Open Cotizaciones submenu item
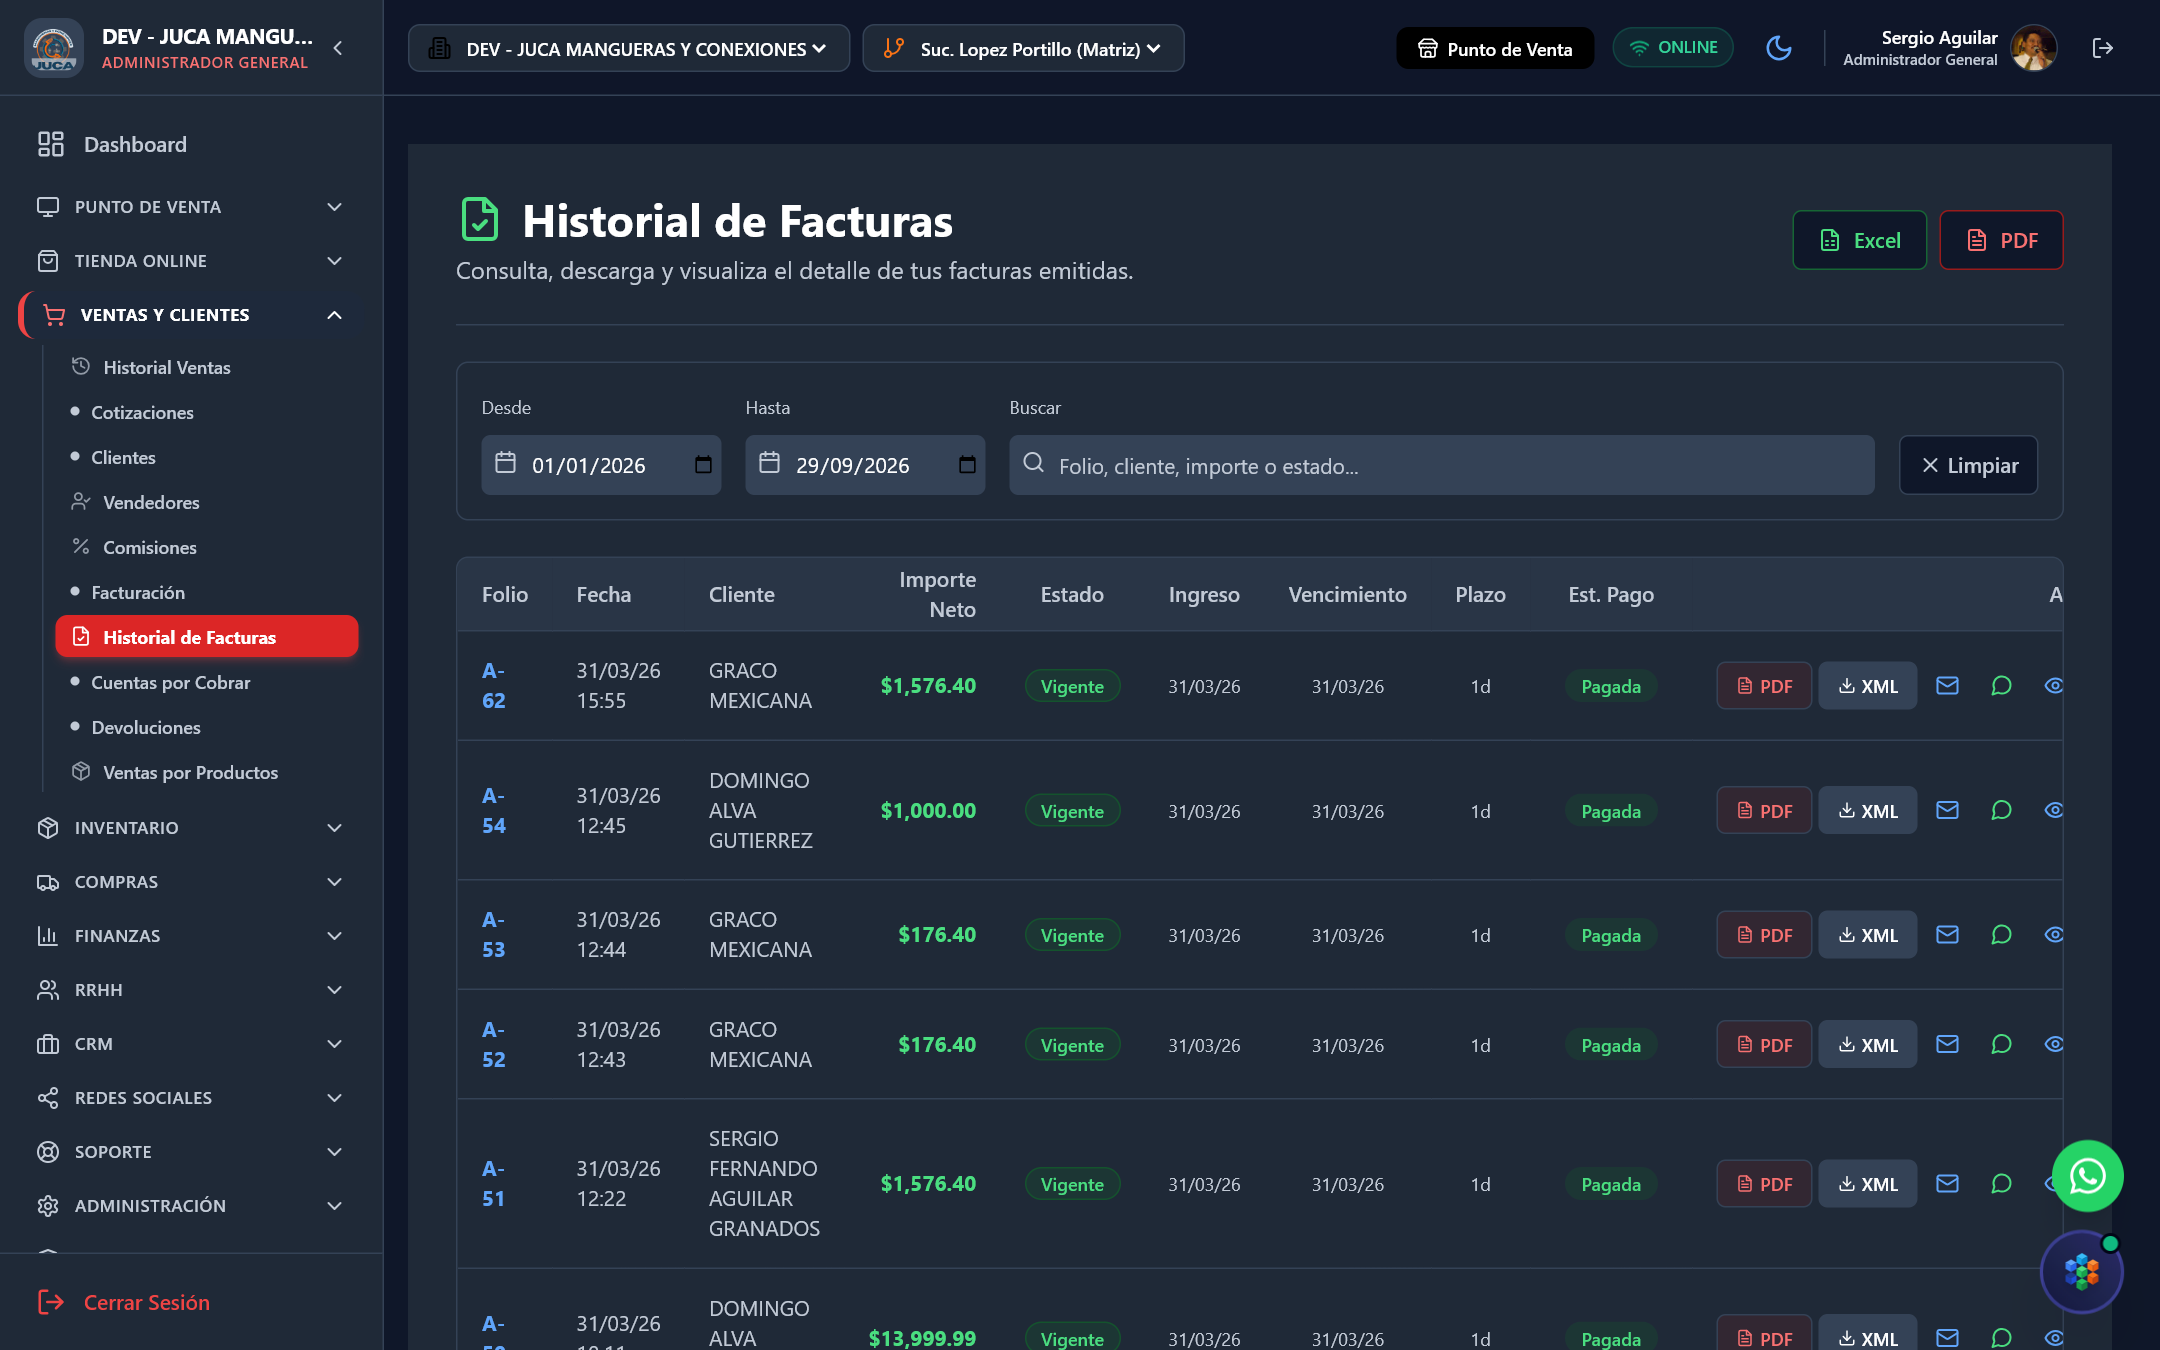Viewport: 2160px width, 1350px height. point(207,412)
